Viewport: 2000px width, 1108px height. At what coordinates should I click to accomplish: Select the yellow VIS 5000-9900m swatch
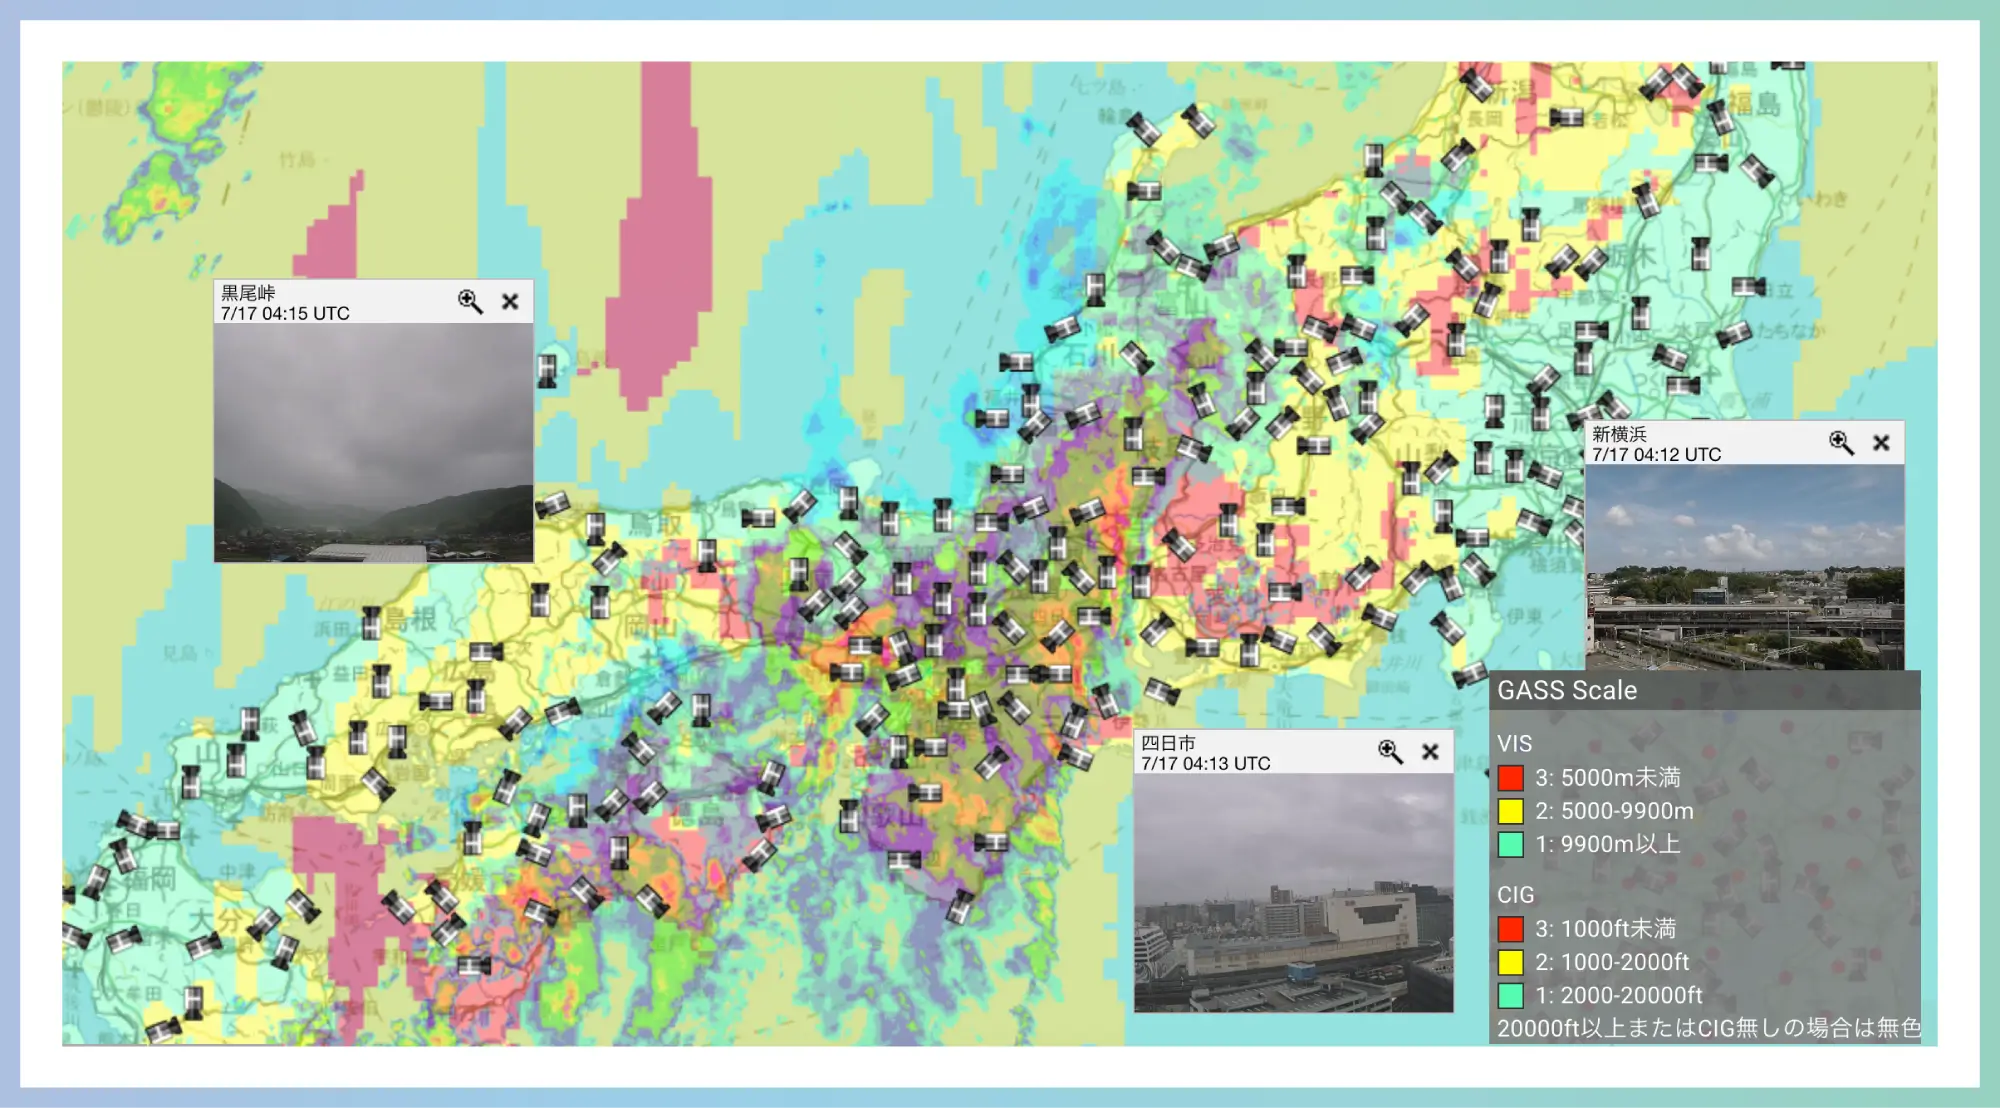[x=1510, y=811]
